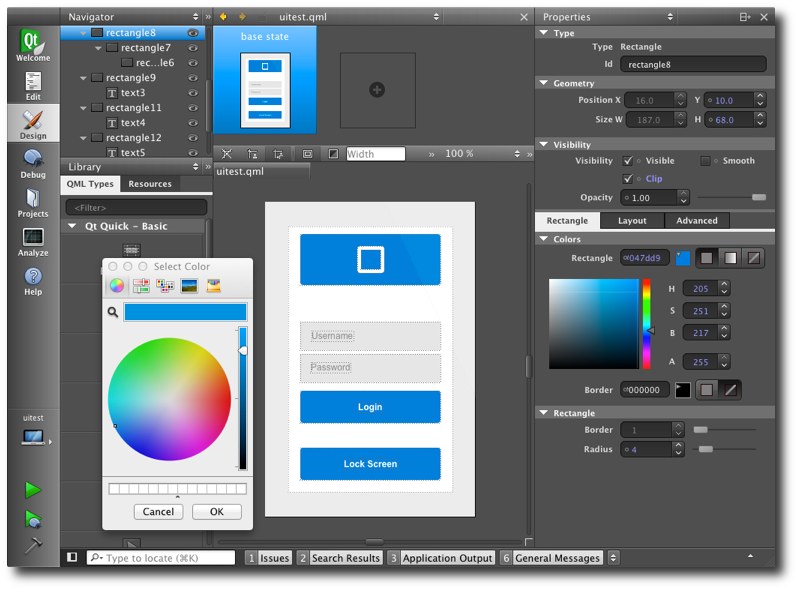Switch to Edit mode

coord(33,86)
